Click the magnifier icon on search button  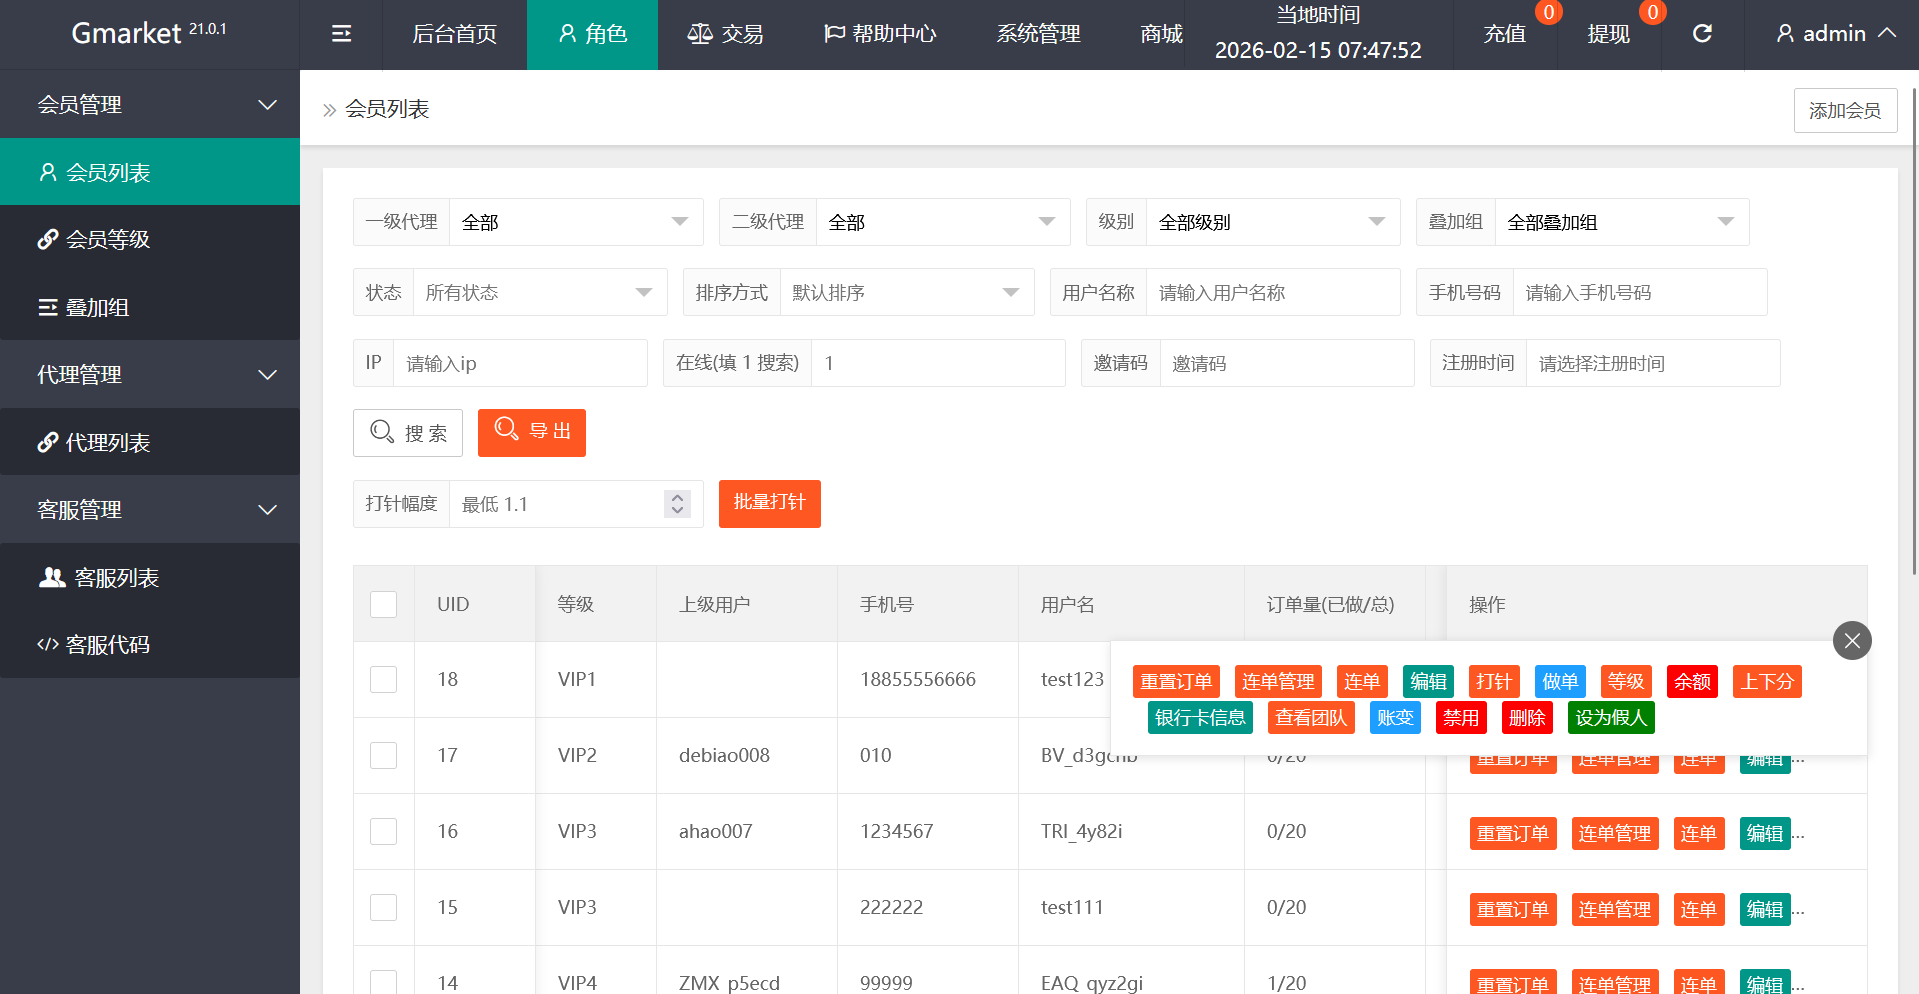coord(382,432)
